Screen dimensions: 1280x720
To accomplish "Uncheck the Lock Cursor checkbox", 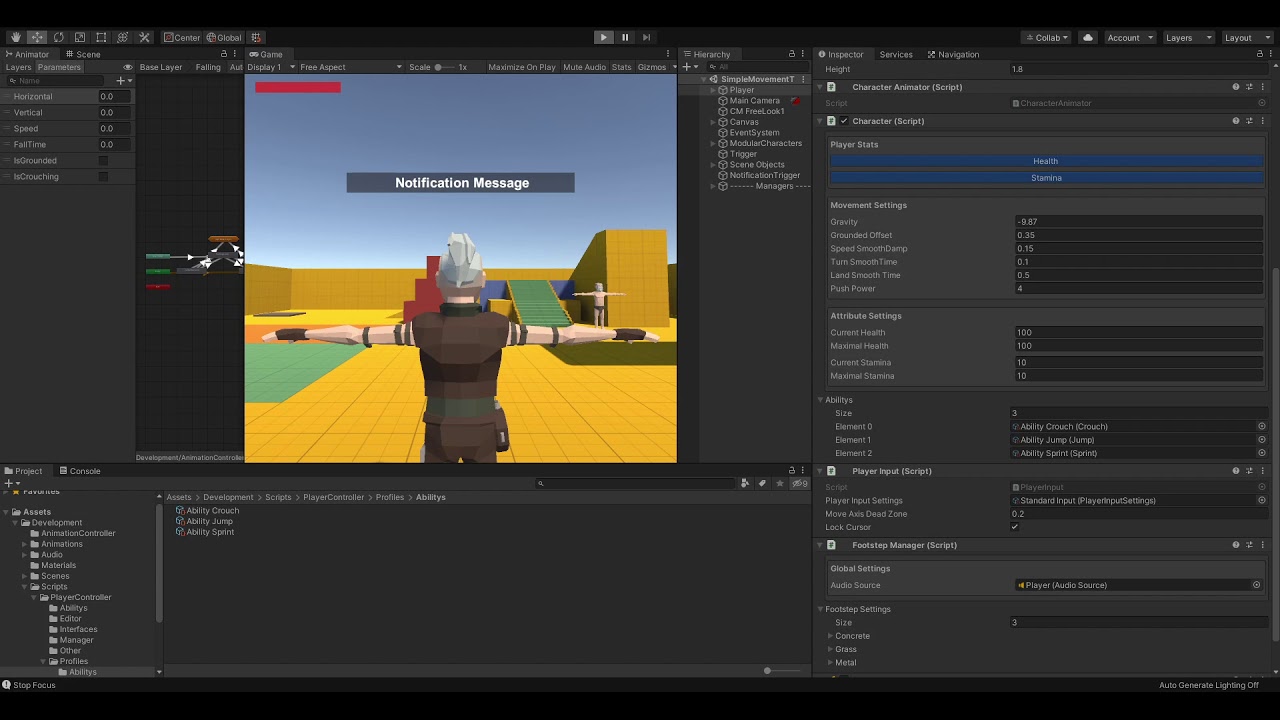I will (x=1015, y=527).
